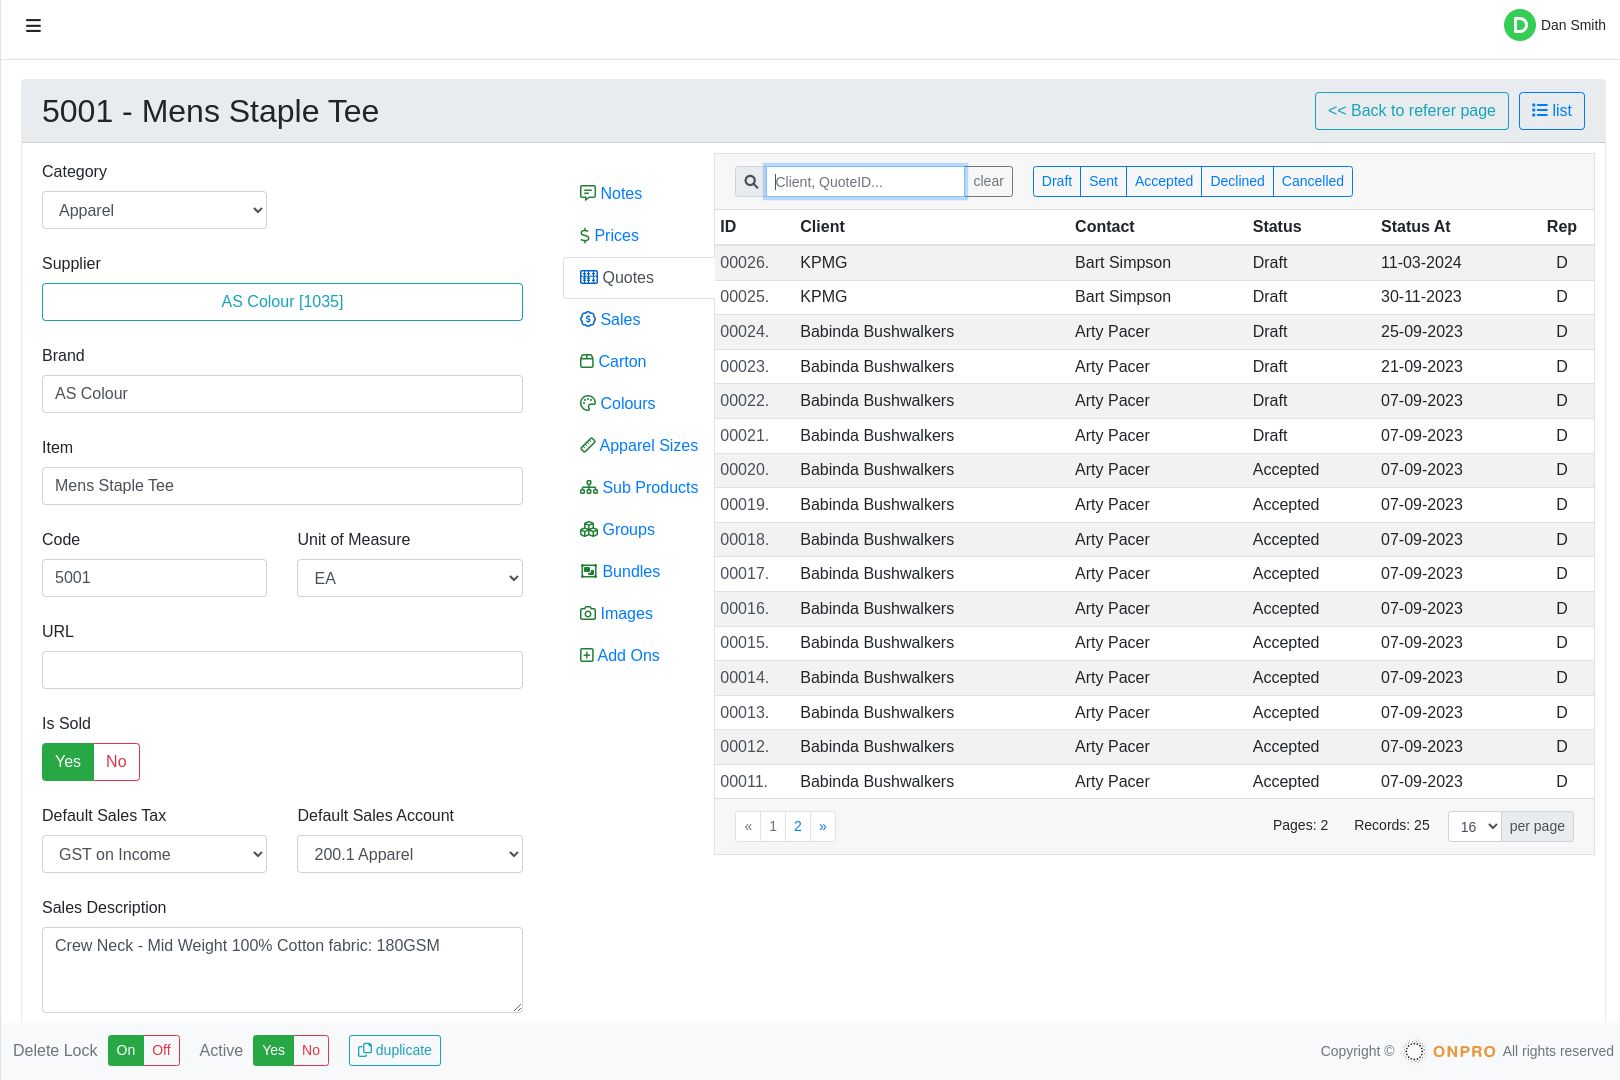Turn Delete Lock On
1620x1080 pixels.
pyautogui.click(x=126, y=1050)
